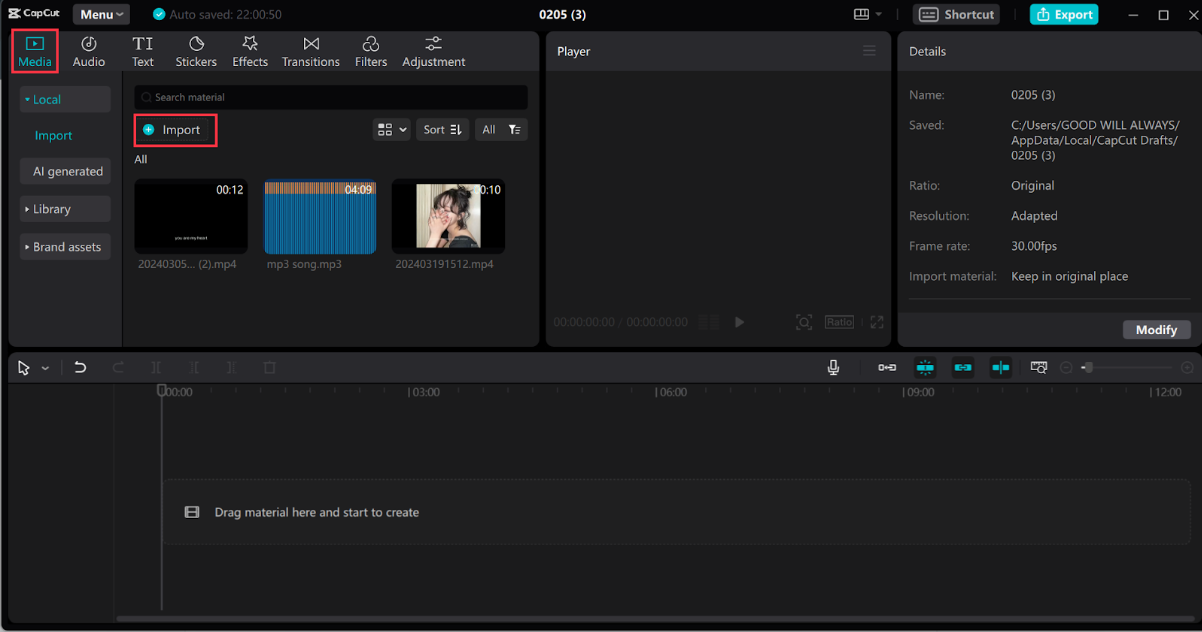Toggle fullscreen preview in Player
1202x632 pixels.
tap(877, 322)
